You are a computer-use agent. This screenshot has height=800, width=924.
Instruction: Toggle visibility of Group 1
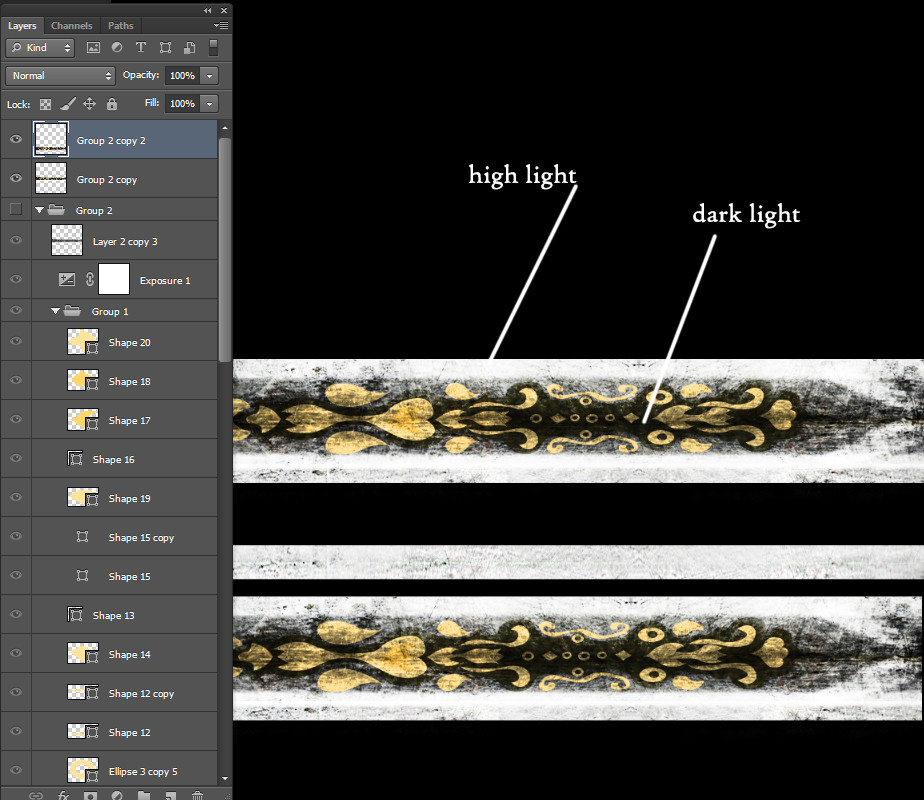pyautogui.click(x=16, y=310)
